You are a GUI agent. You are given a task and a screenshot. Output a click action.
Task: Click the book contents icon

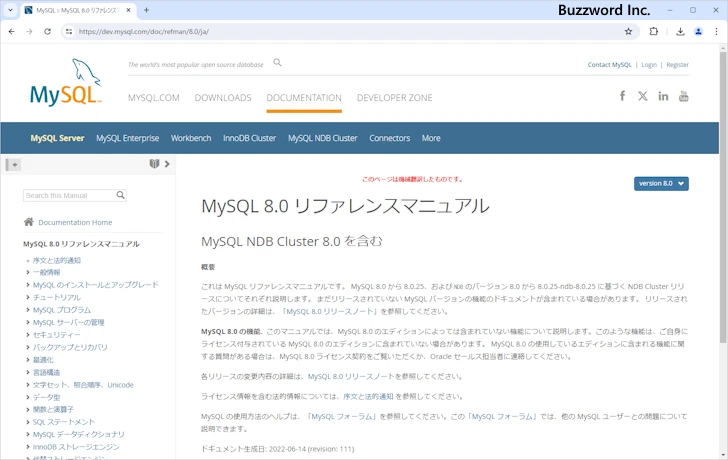point(154,163)
